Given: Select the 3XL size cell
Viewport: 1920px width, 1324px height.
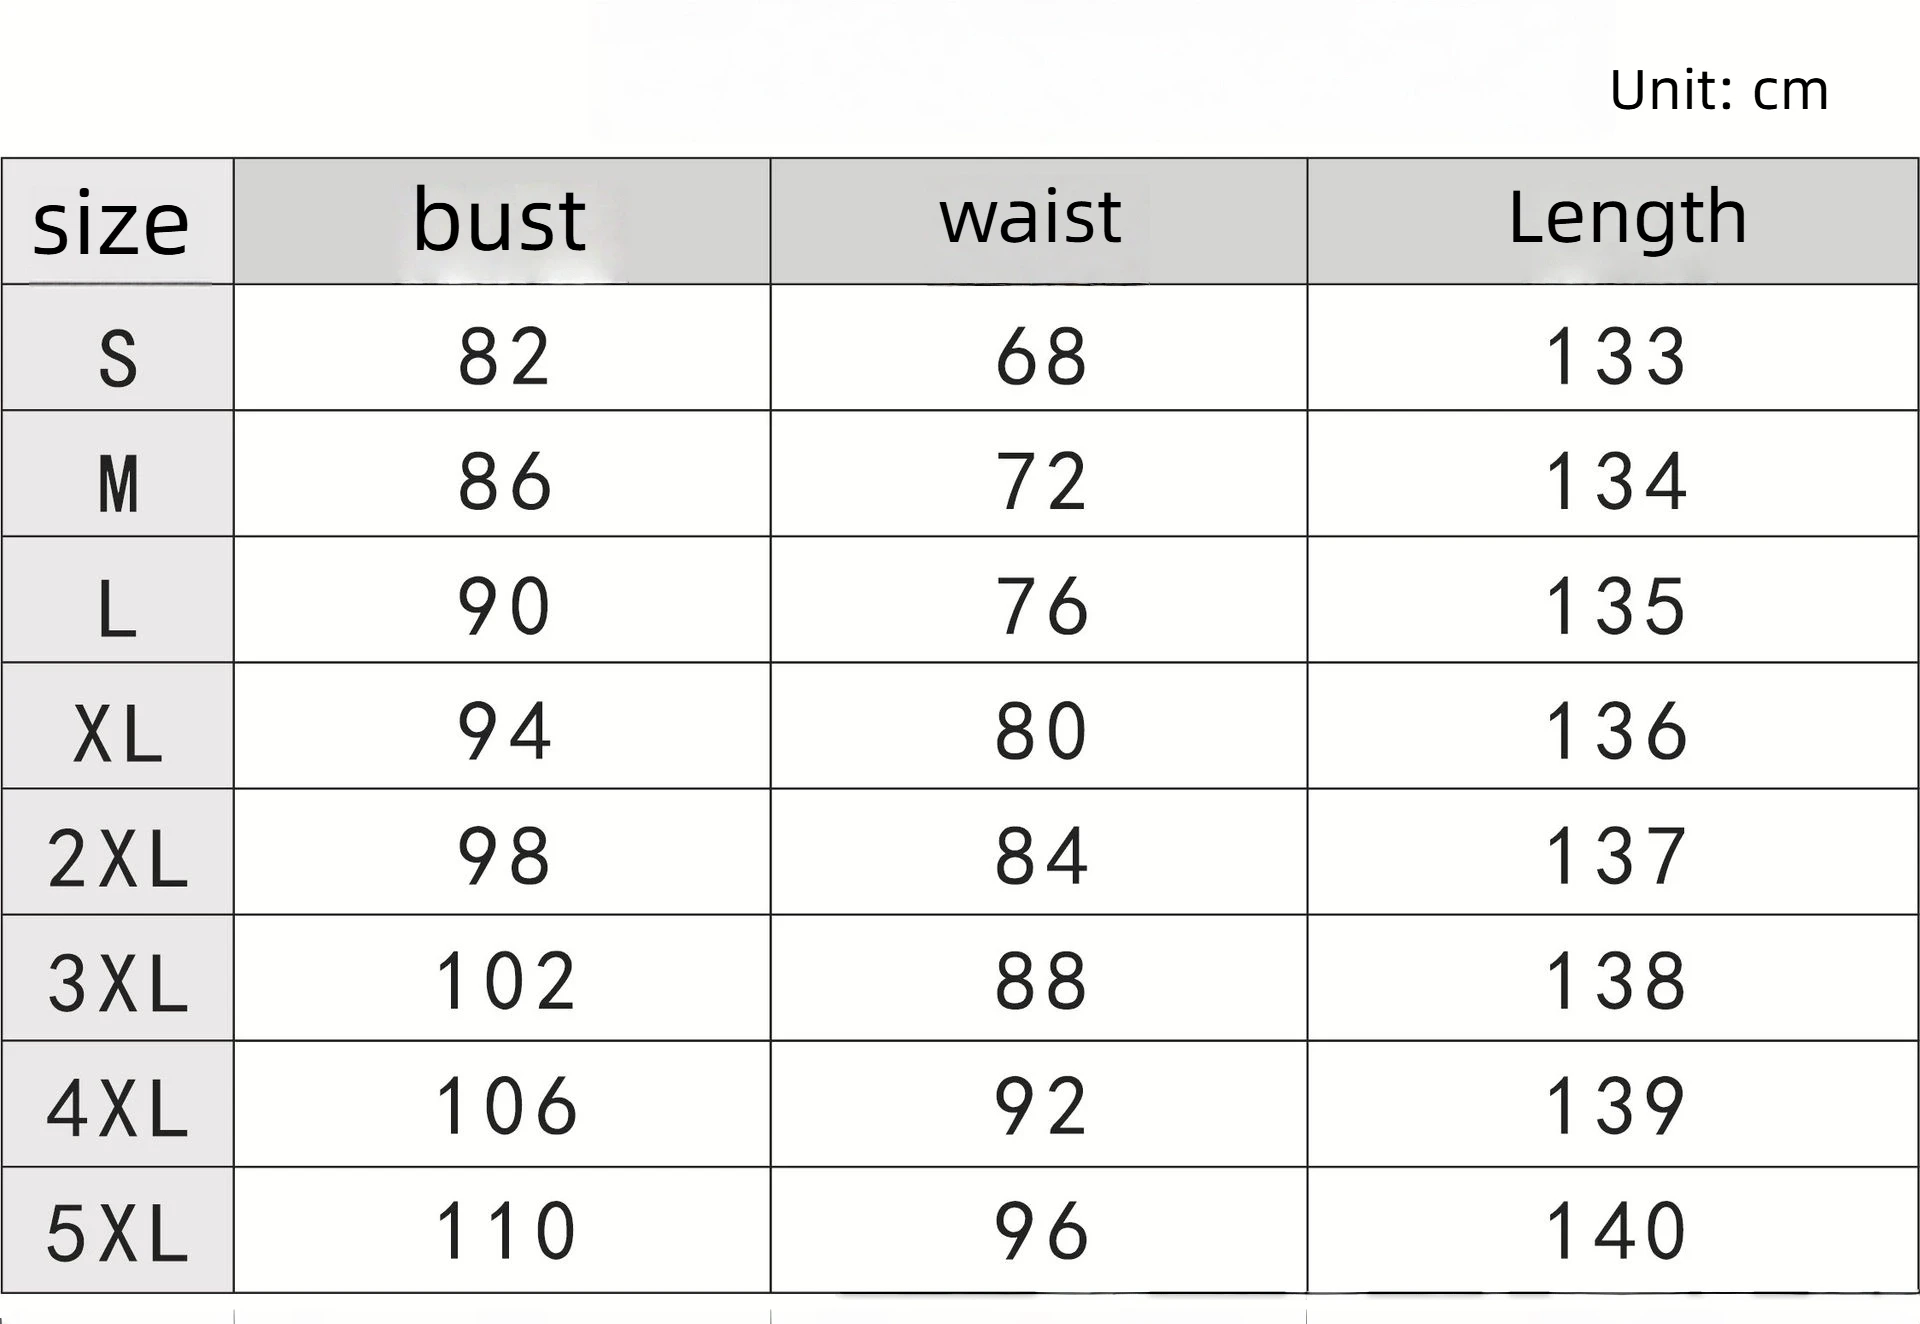Looking at the screenshot, I should click(x=118, y=984).
